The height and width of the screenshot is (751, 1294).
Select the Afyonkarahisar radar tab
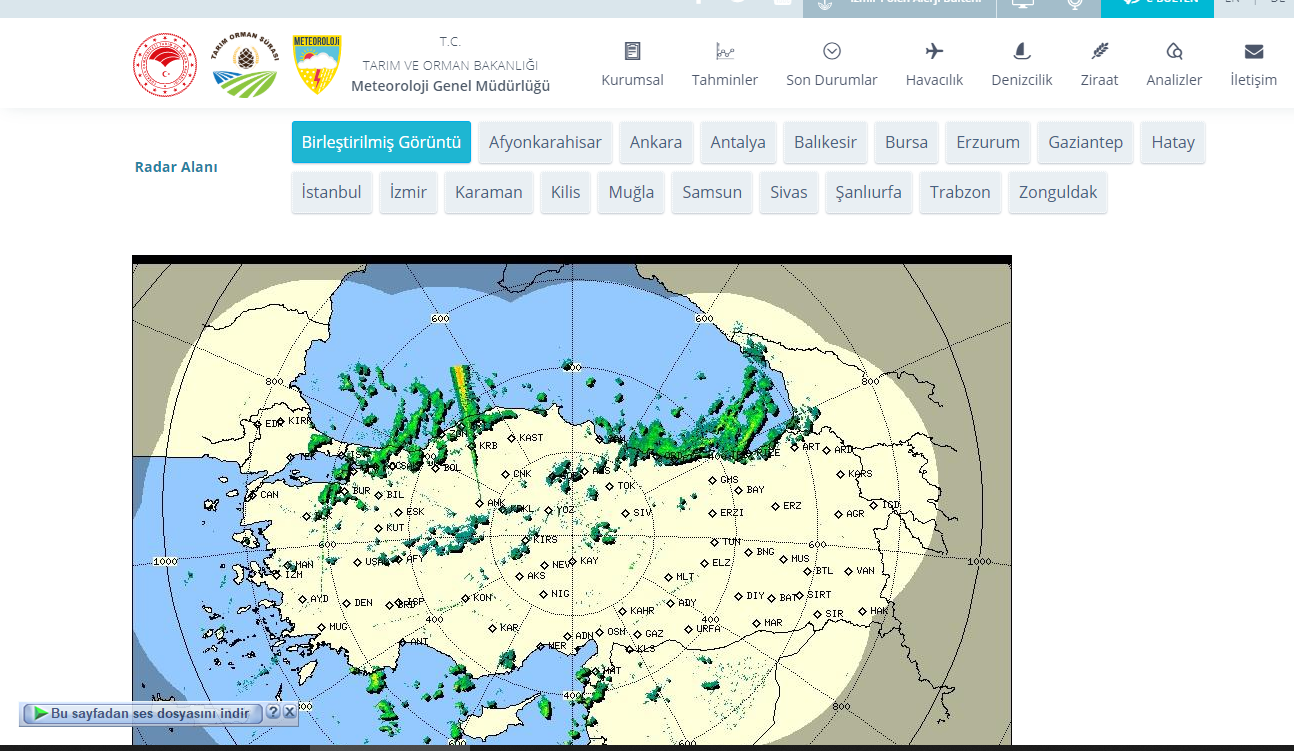(x=545, y=142)
